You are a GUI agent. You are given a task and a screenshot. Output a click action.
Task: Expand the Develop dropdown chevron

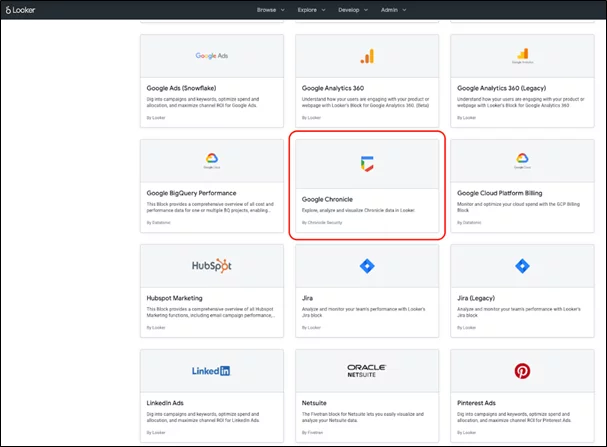[x=365, y=10]
